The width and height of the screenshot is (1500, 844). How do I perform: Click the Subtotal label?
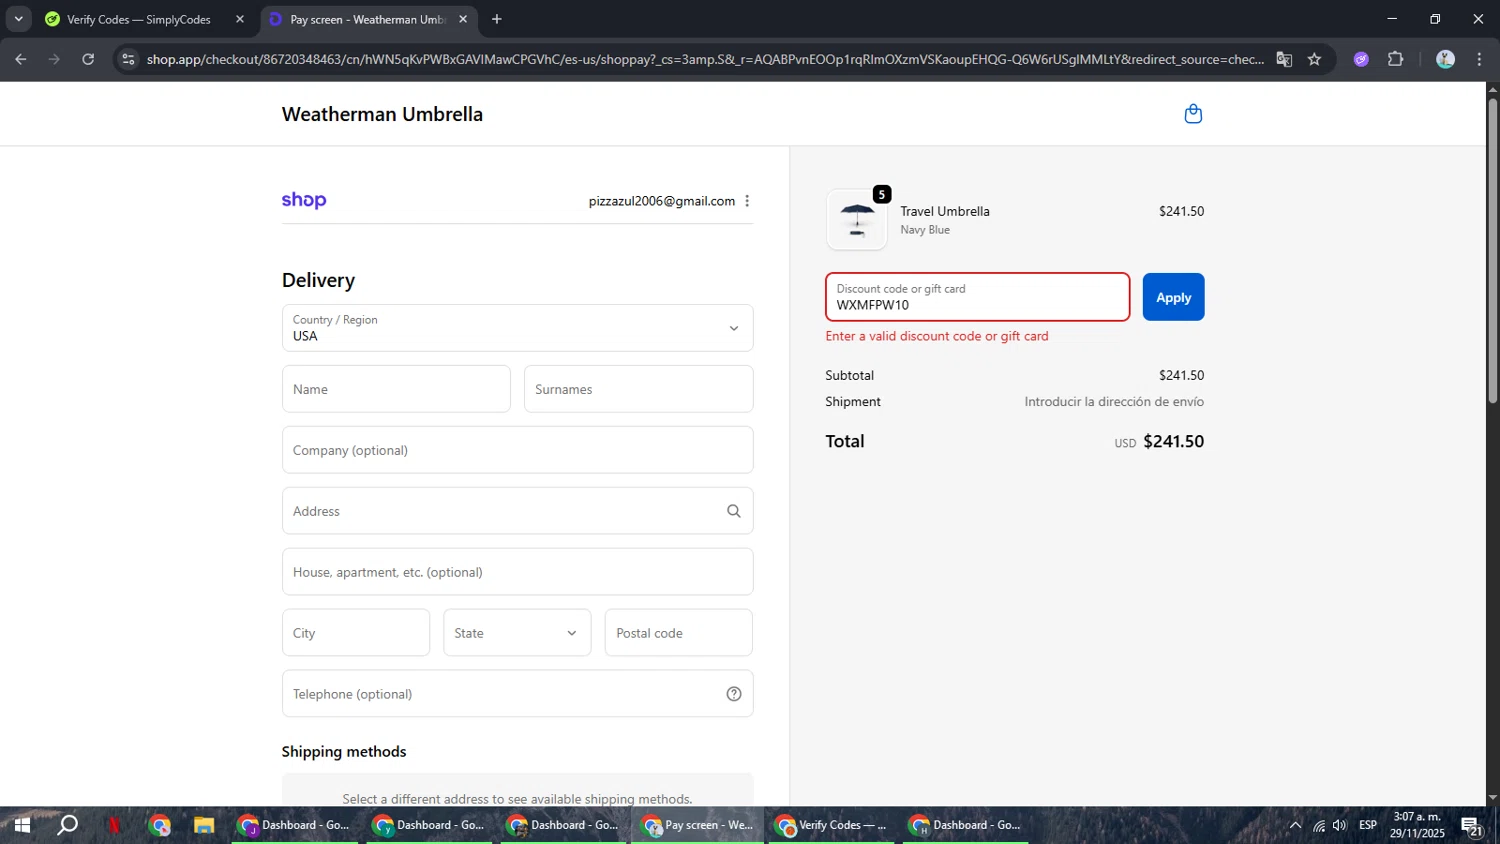(x=849, y=375)
